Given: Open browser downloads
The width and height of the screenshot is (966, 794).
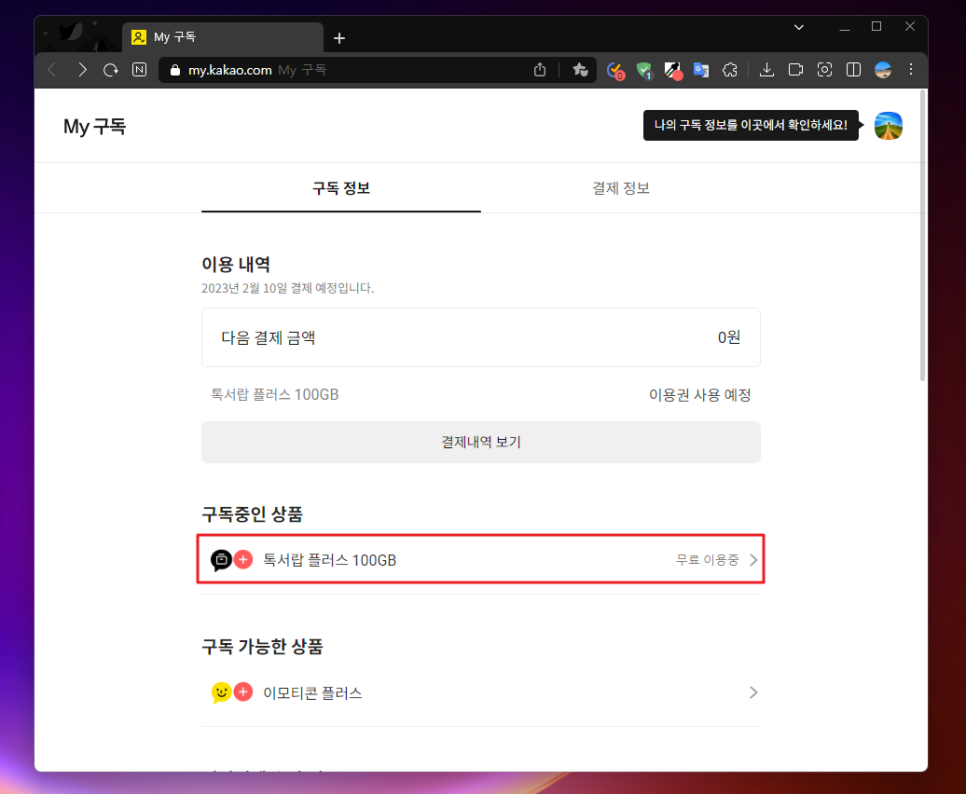Looking at the screenshot, I should tap(766, 70).
